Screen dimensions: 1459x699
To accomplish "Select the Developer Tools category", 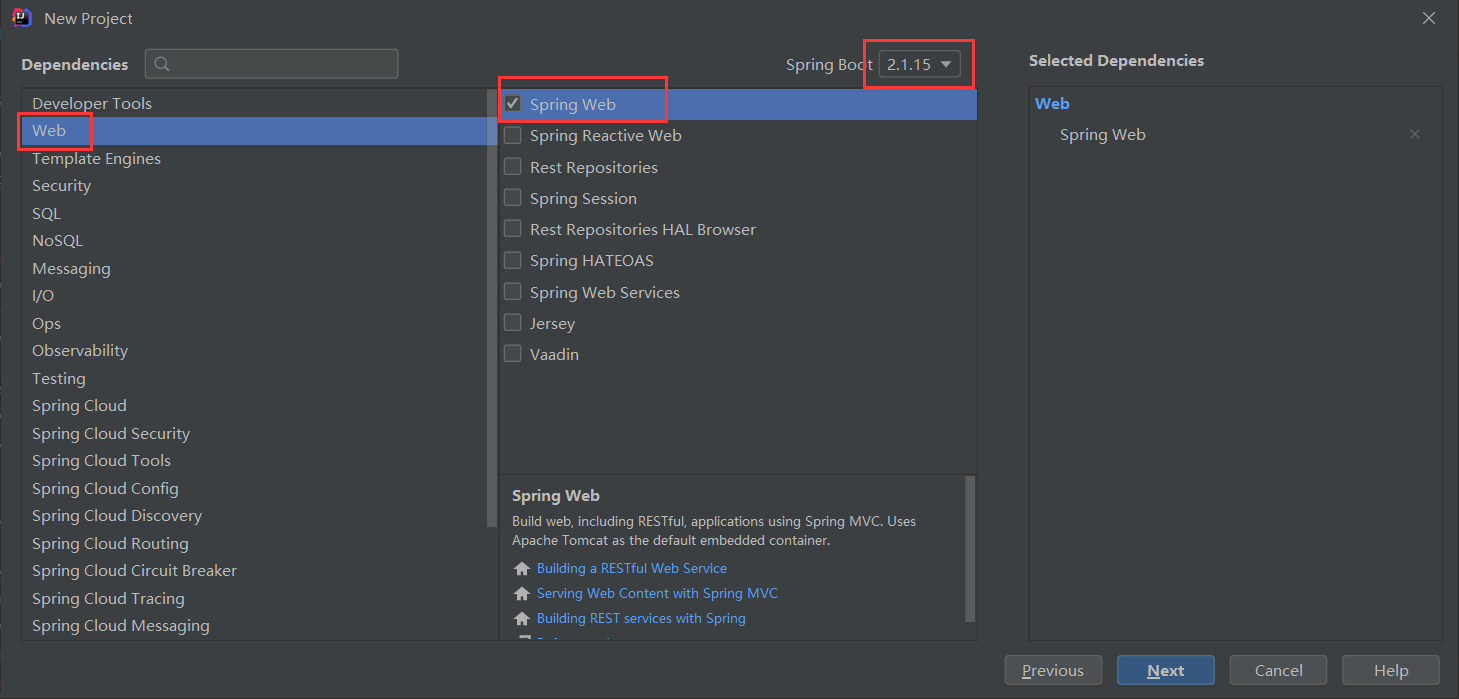I will pos(254,103).
